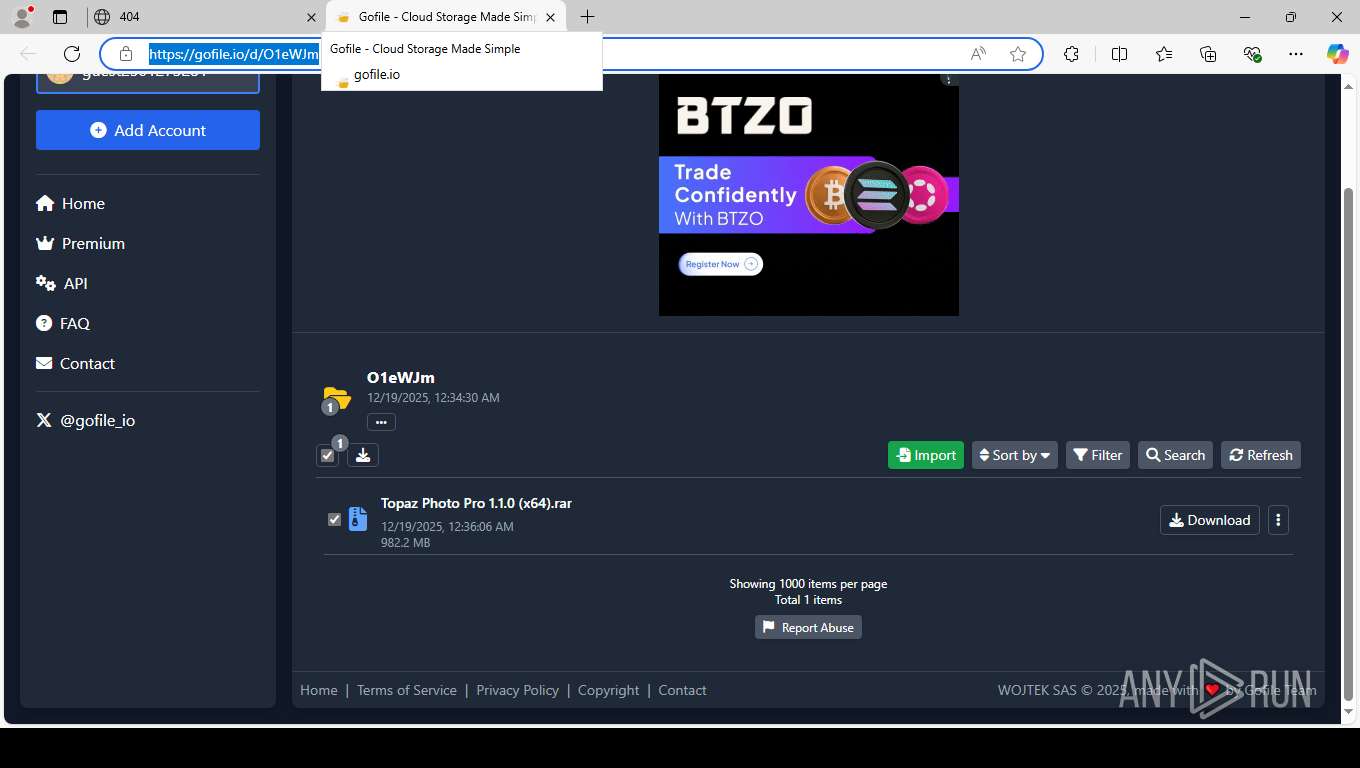Viewport: 1360px width, 768px height.
Task: Open the API sidebar item
Action: (x=62, y=283)
